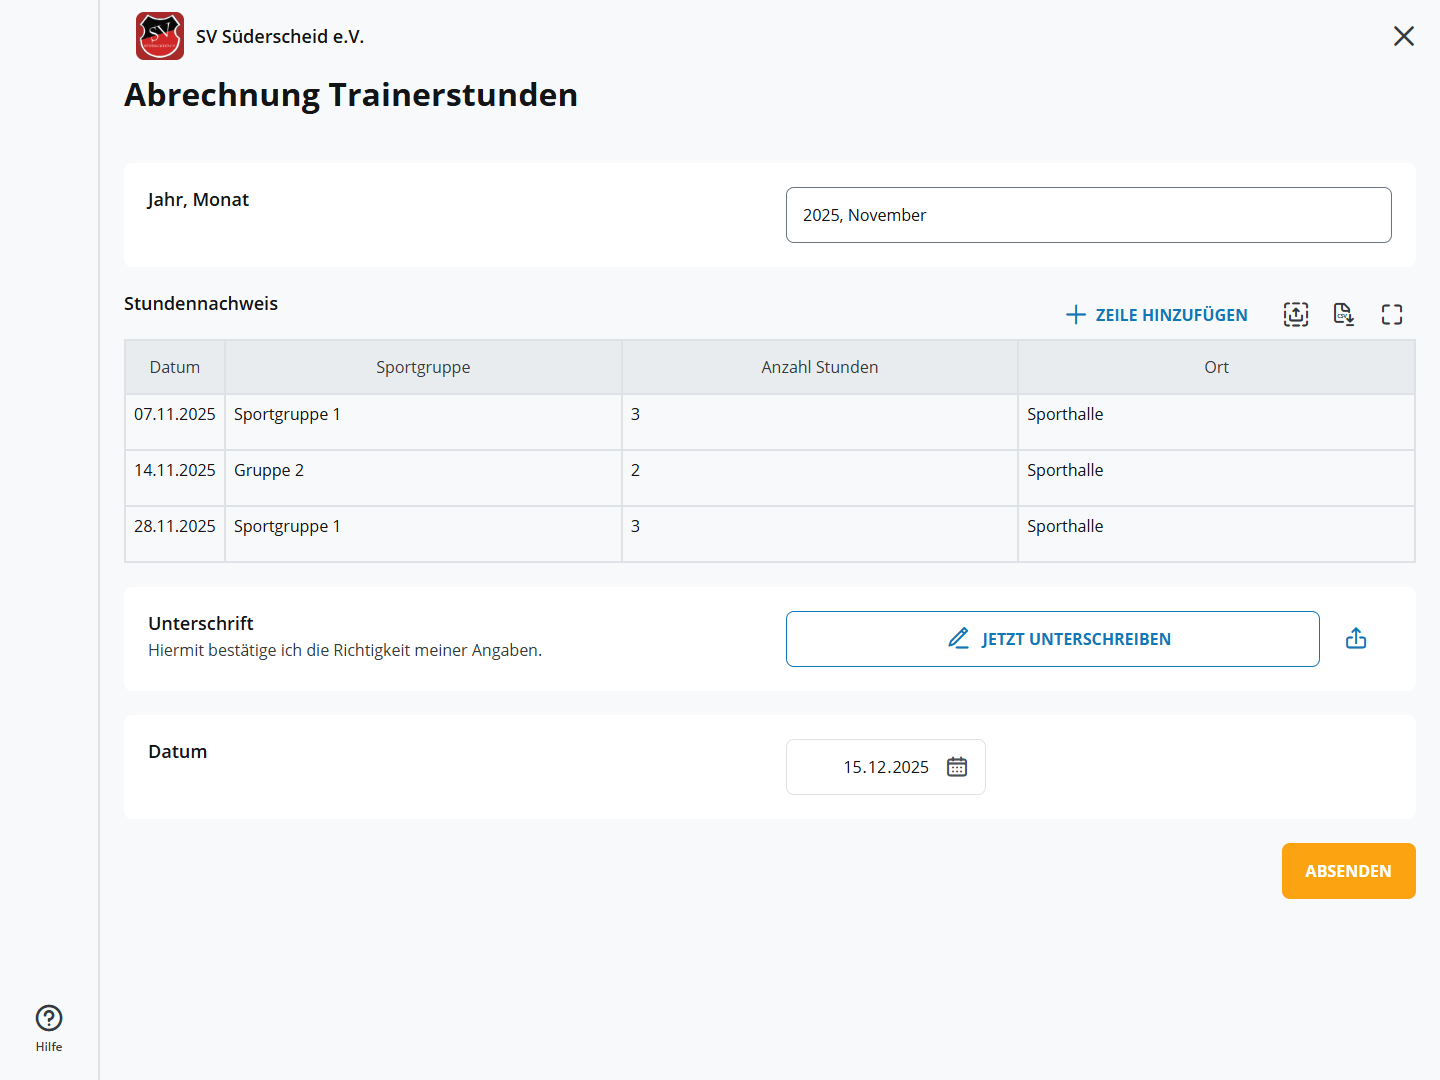Image resolution: width=1440 pixels, height=1080 pixels.
Task: Click the upload signature icon
Action: point(1355,639)
